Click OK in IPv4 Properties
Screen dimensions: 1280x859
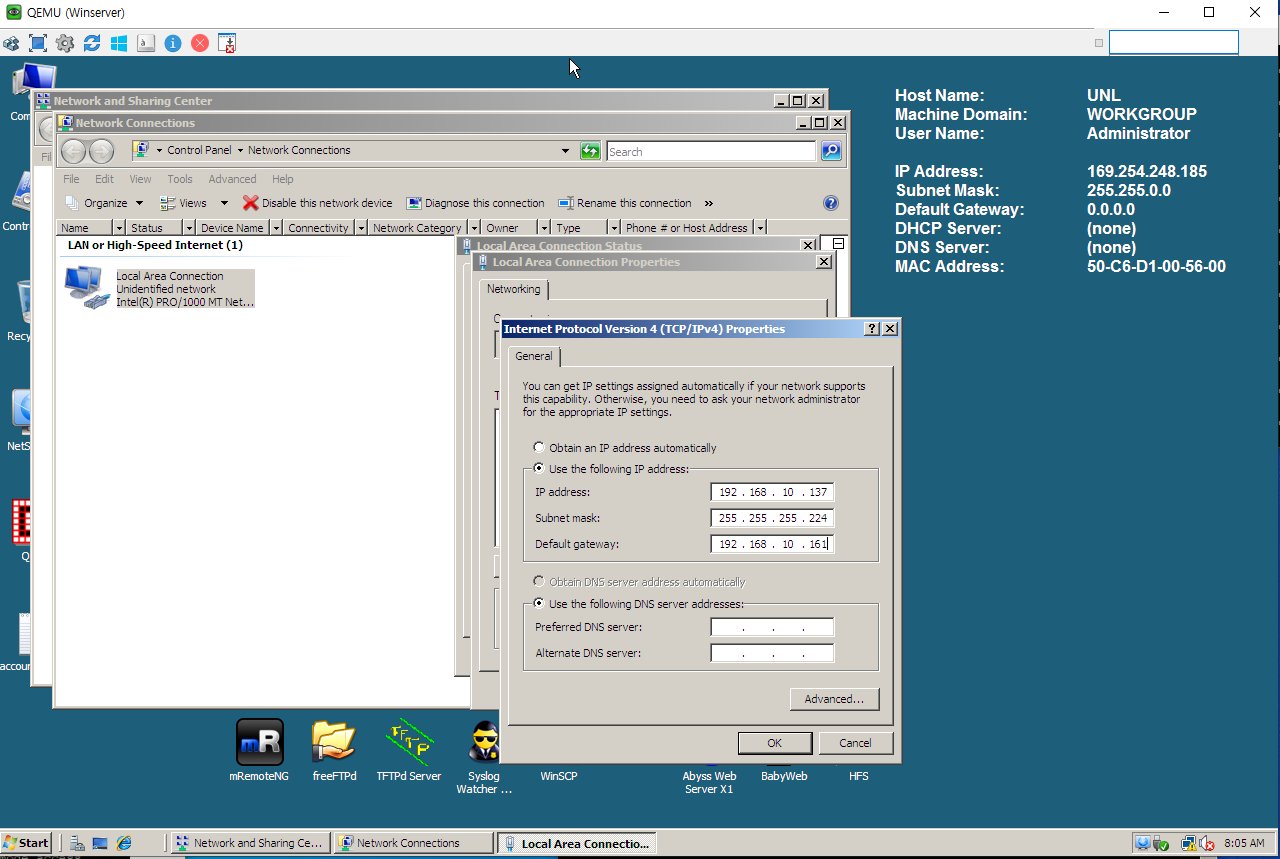(x=774, y=743)
